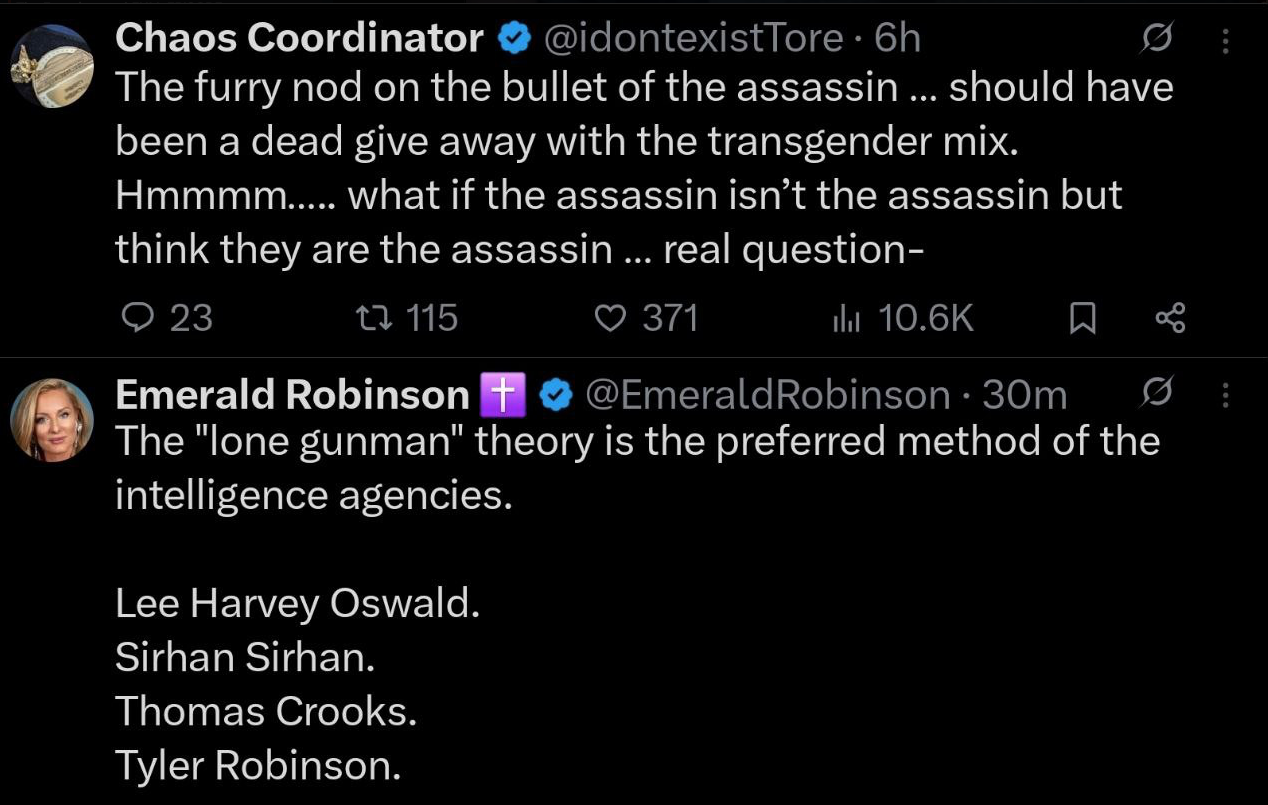Bookmark Chaos Coordinator's post

coord(1083,319)
